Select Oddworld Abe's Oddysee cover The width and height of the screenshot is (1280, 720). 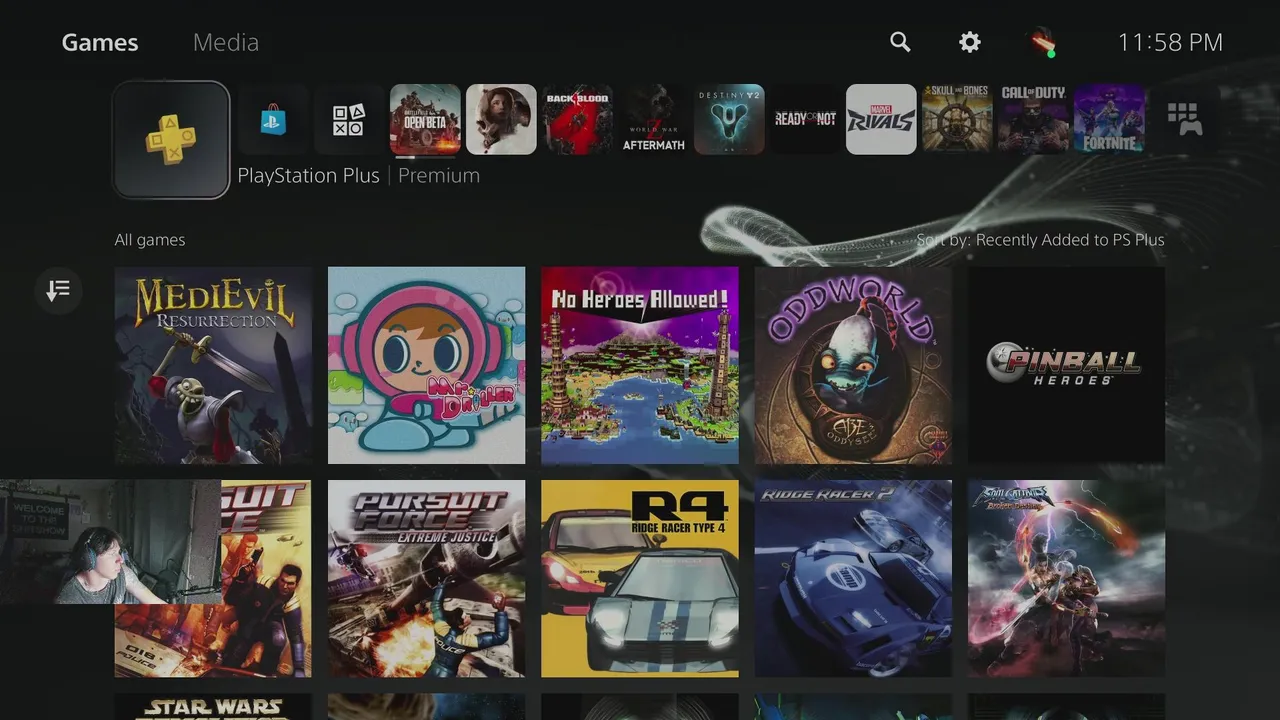click(853, 365)
